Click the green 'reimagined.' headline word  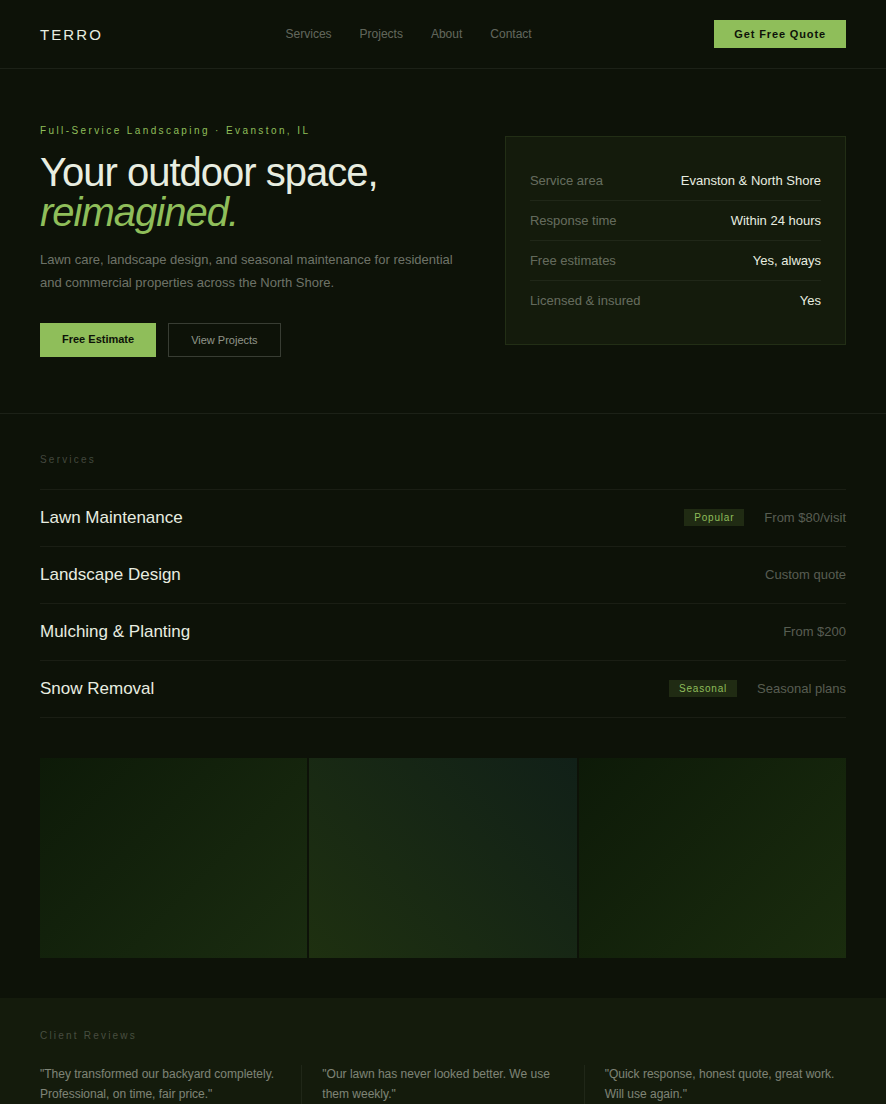[x=138, y=212]
